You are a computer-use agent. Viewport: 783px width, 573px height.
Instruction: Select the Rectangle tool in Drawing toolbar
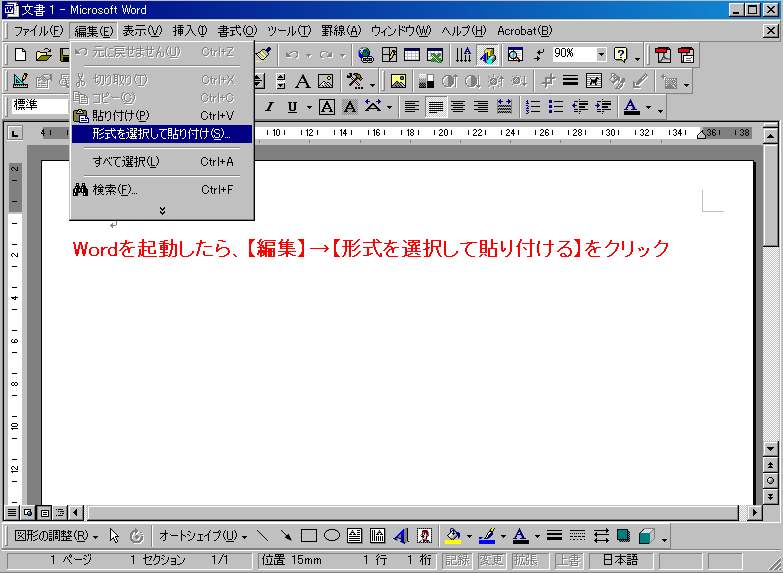309,536
